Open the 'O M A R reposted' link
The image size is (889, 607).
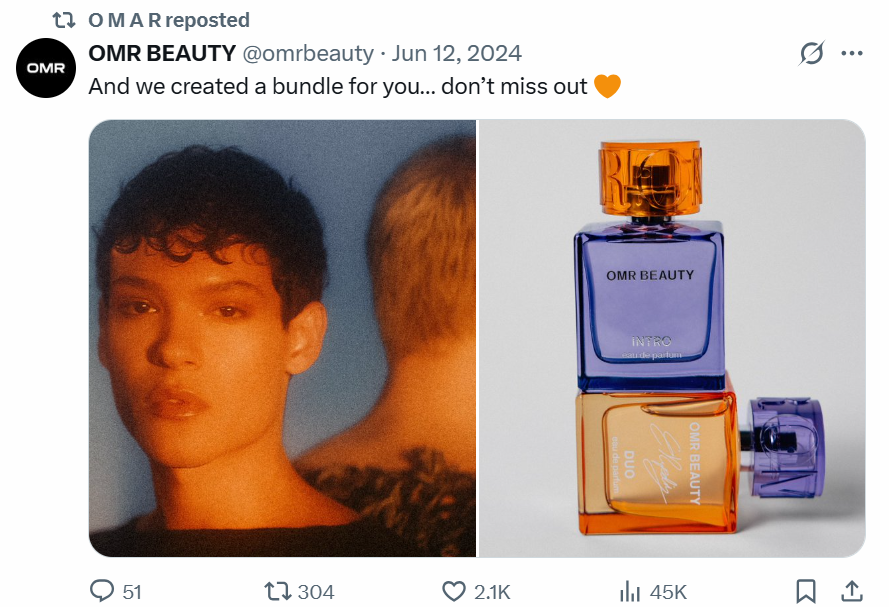[x=169, y=20]
